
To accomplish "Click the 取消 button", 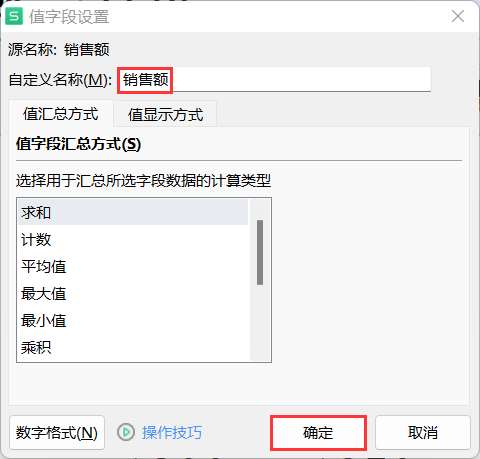I will point(423,433).
